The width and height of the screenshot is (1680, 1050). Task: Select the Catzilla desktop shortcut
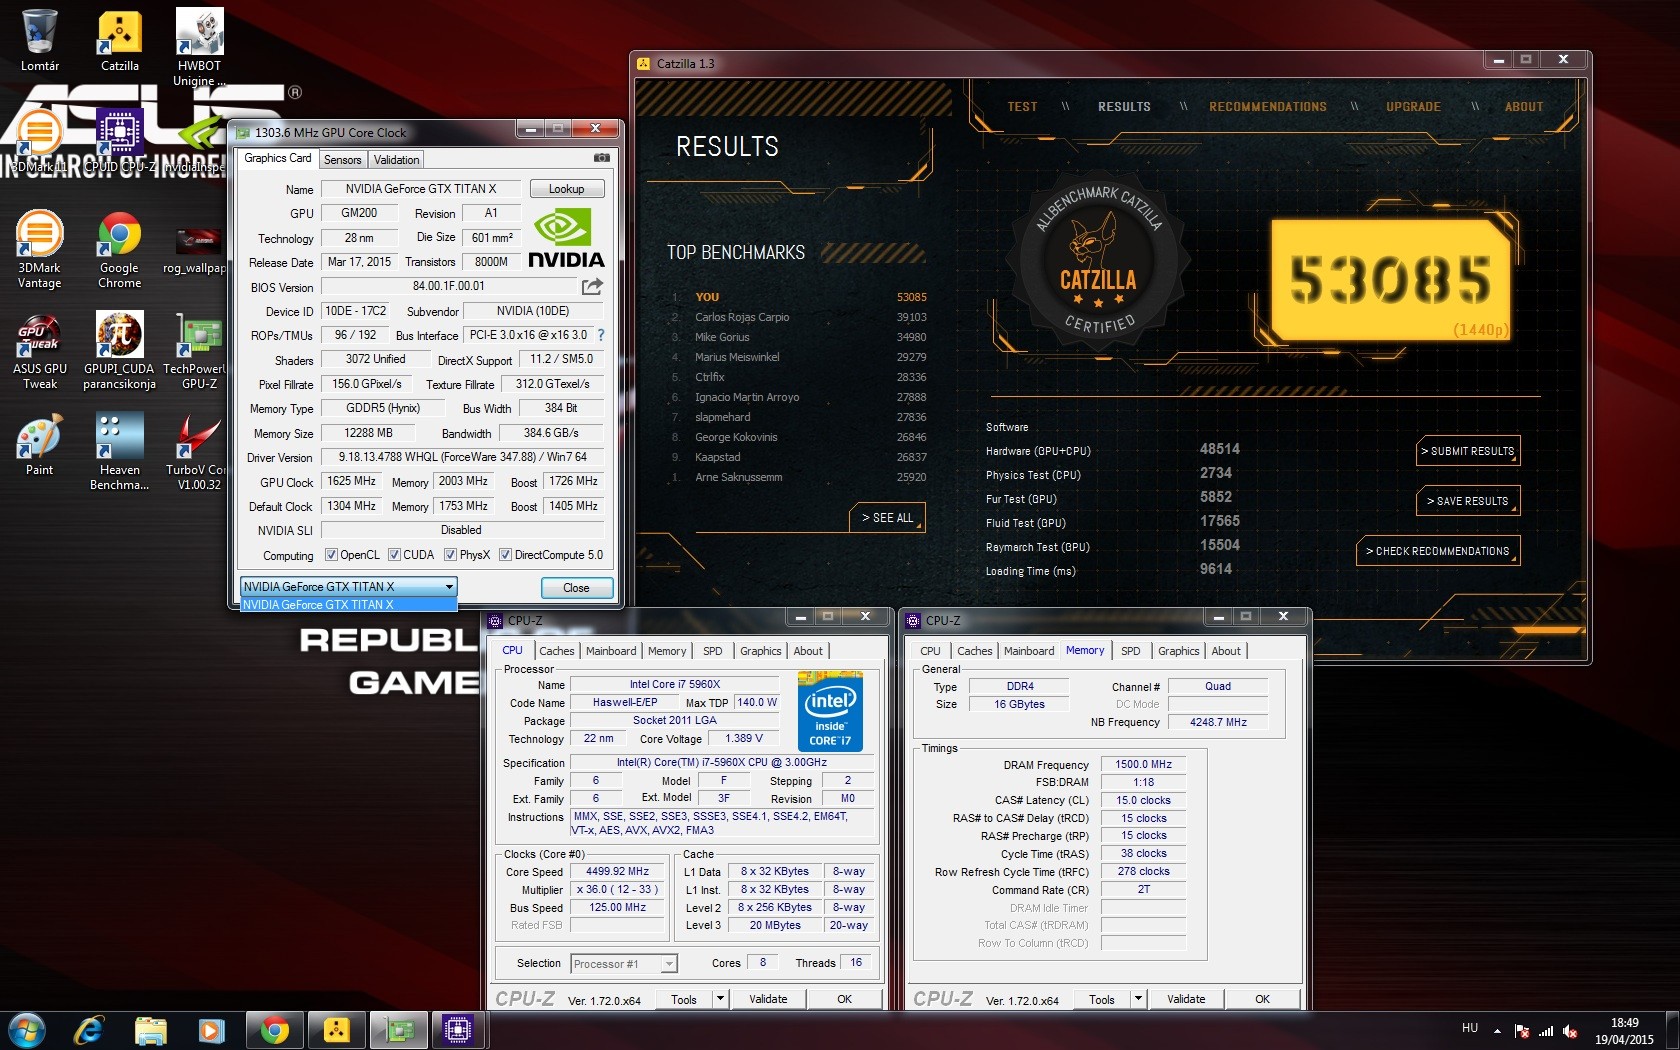click(x=120, y=40)
